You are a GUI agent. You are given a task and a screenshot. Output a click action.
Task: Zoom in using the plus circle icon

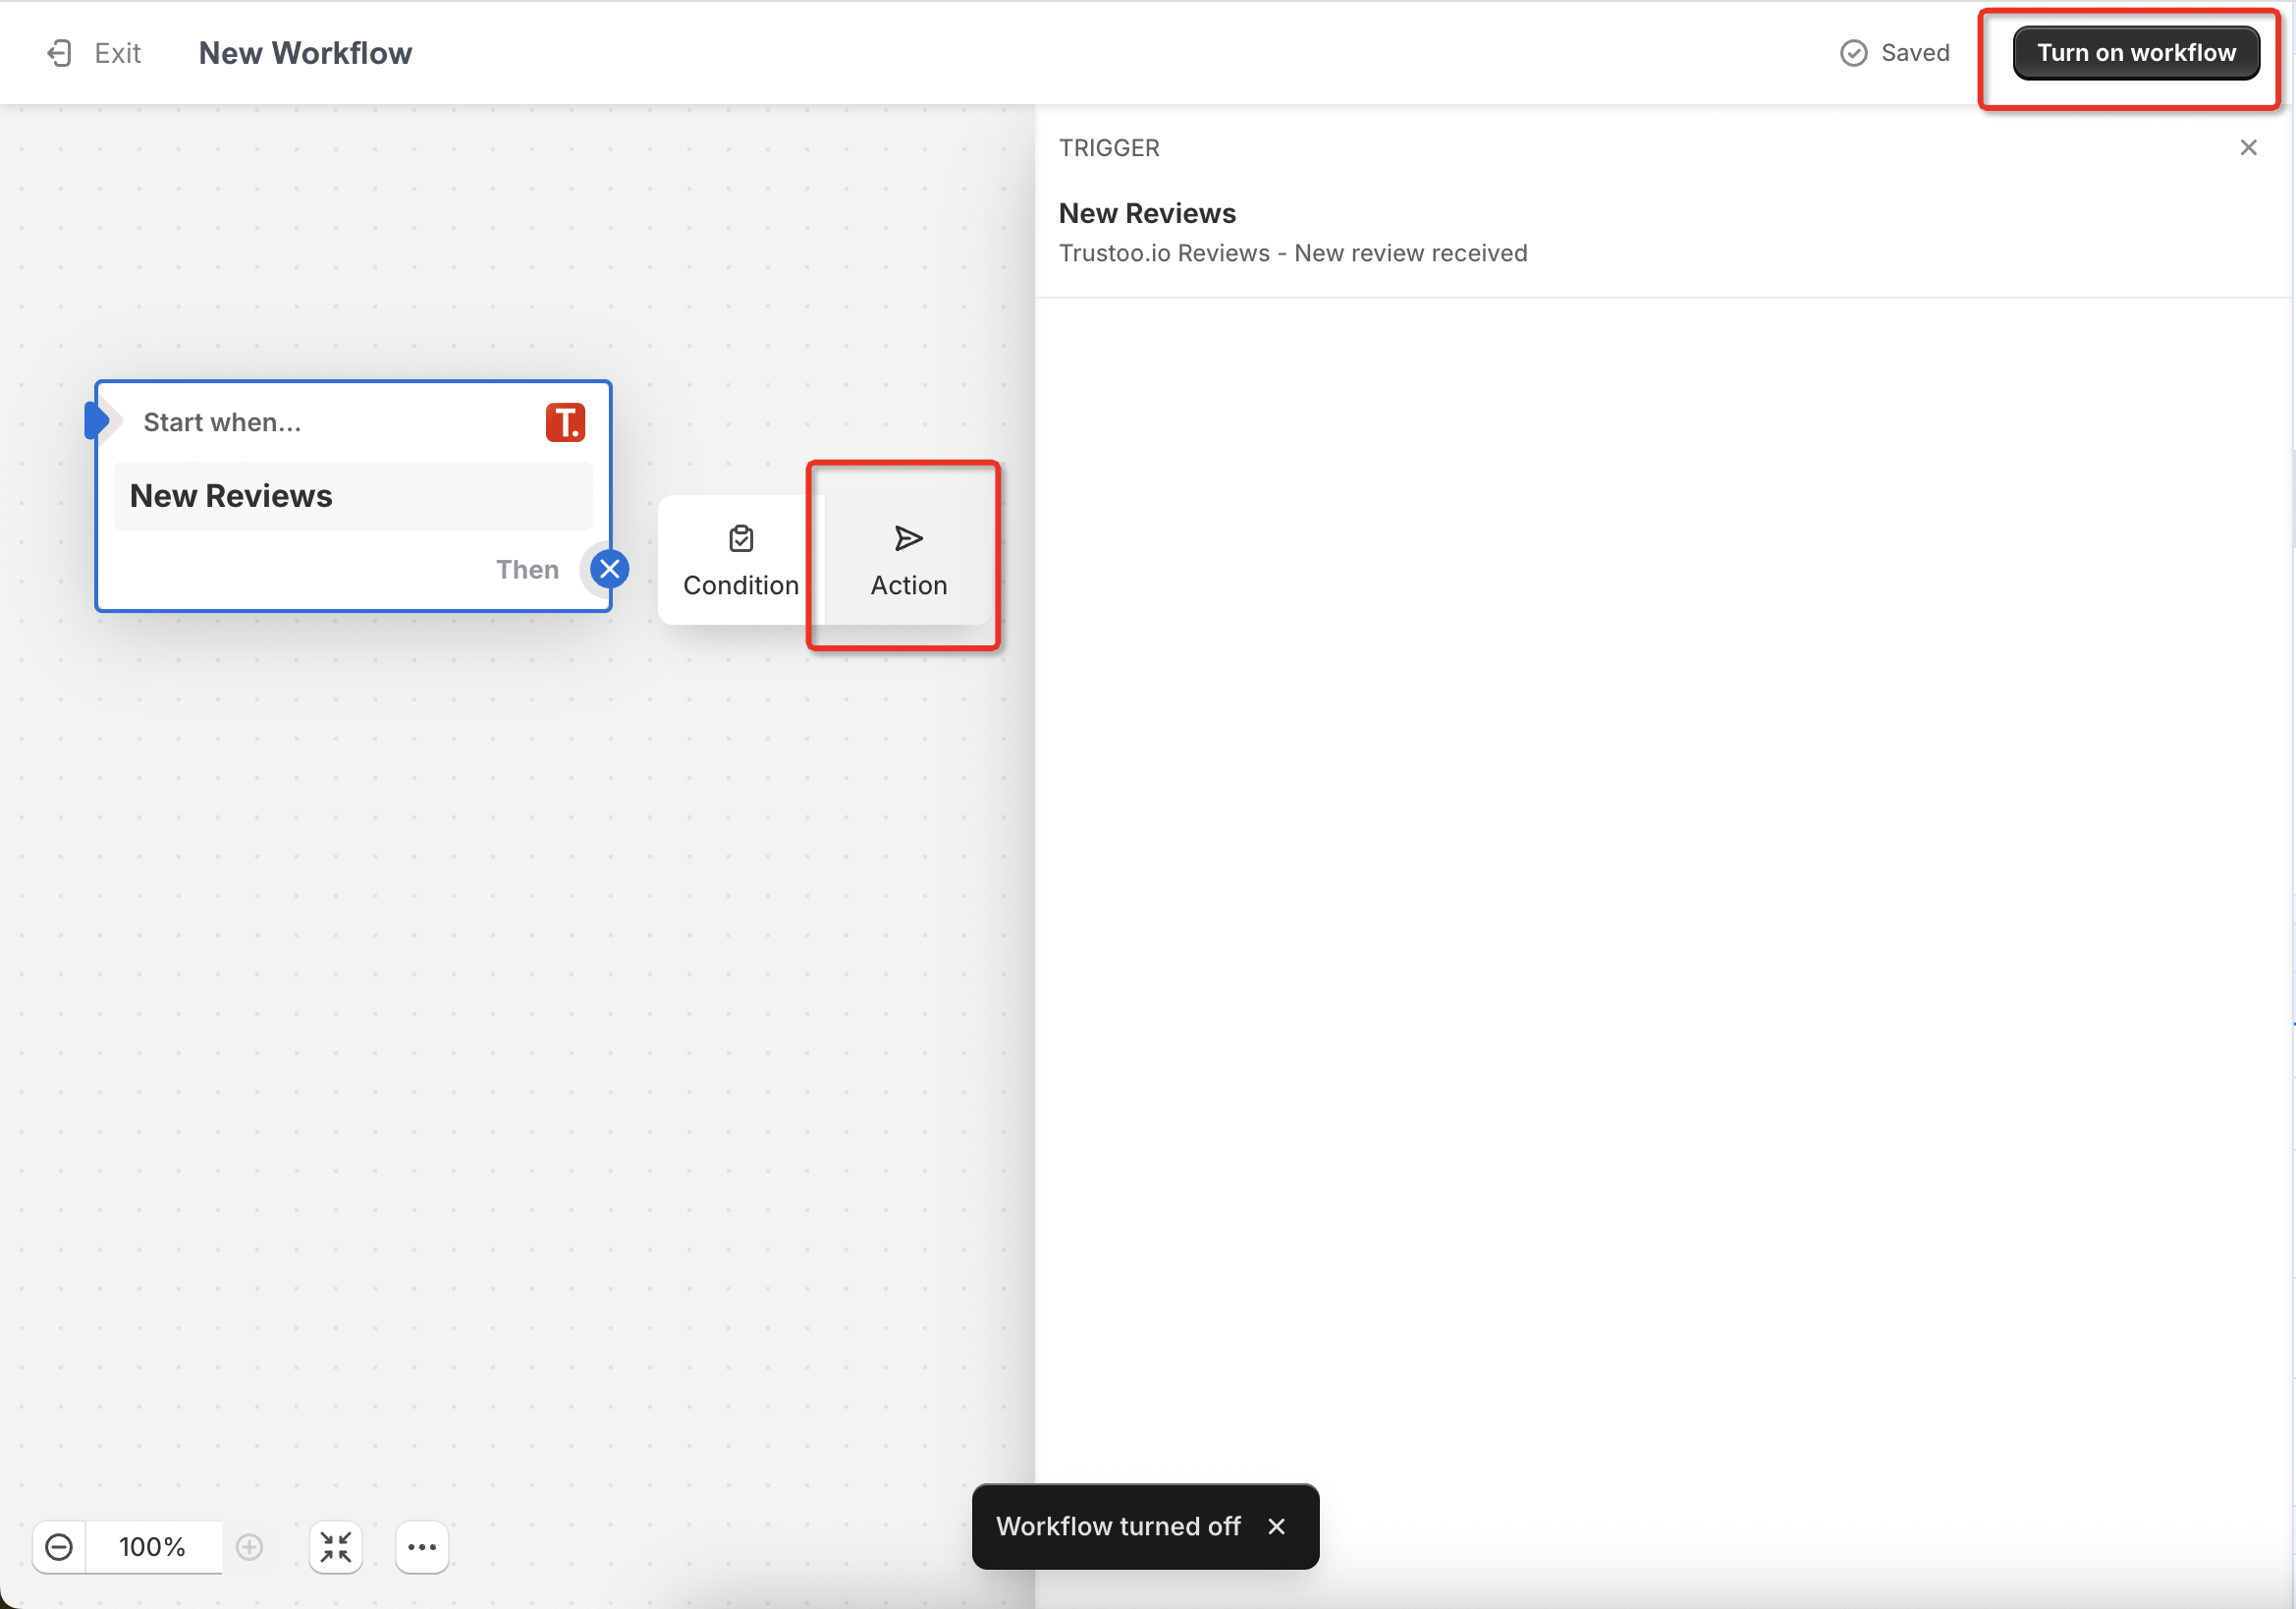point(249,1547)
